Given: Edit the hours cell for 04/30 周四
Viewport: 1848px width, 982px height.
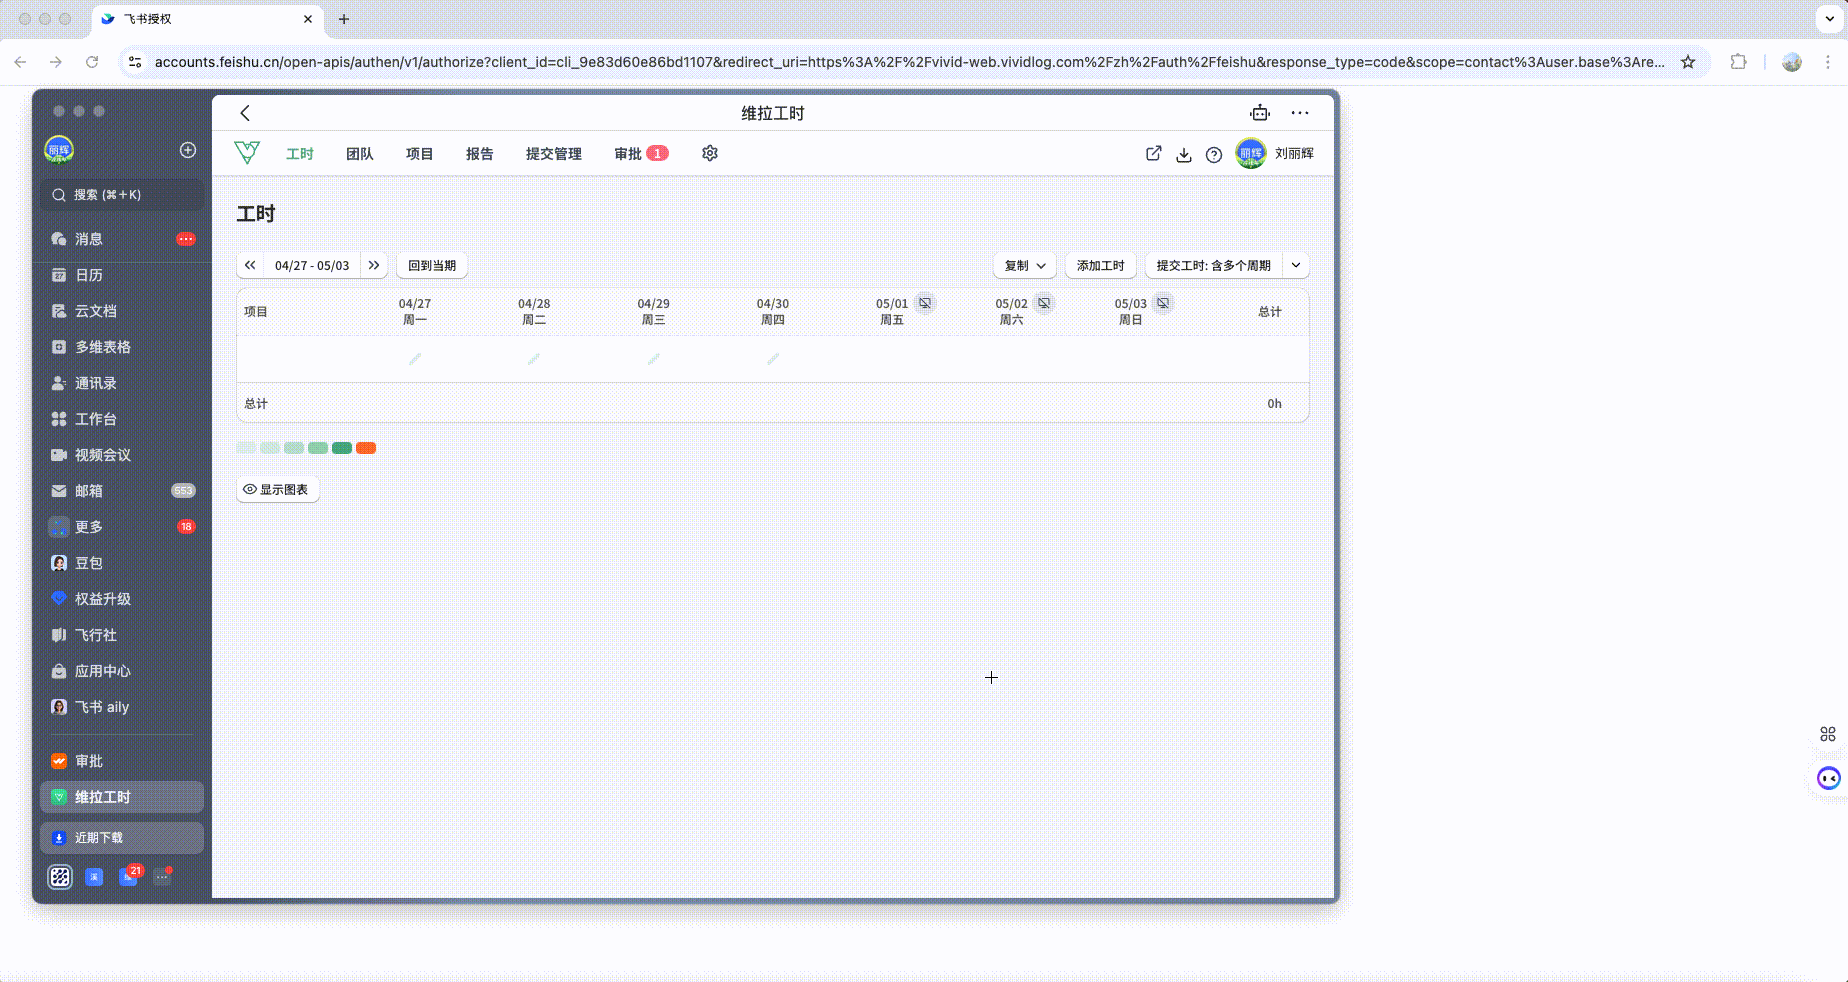Looking at the screenshot, I should [x=773, y=359].
